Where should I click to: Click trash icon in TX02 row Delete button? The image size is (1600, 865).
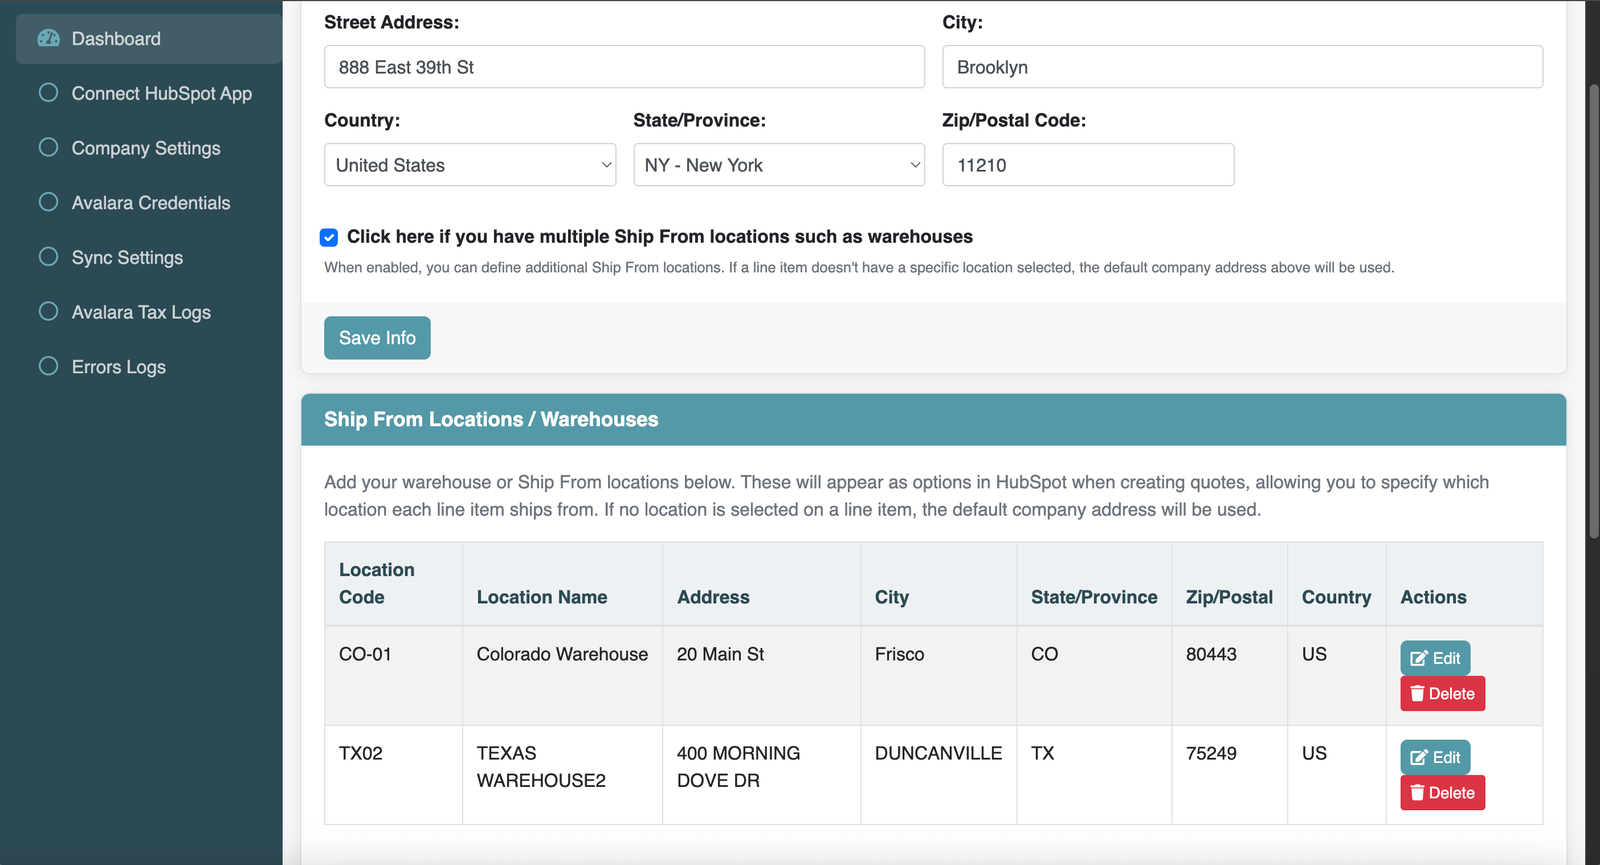tap(1417, 792)
